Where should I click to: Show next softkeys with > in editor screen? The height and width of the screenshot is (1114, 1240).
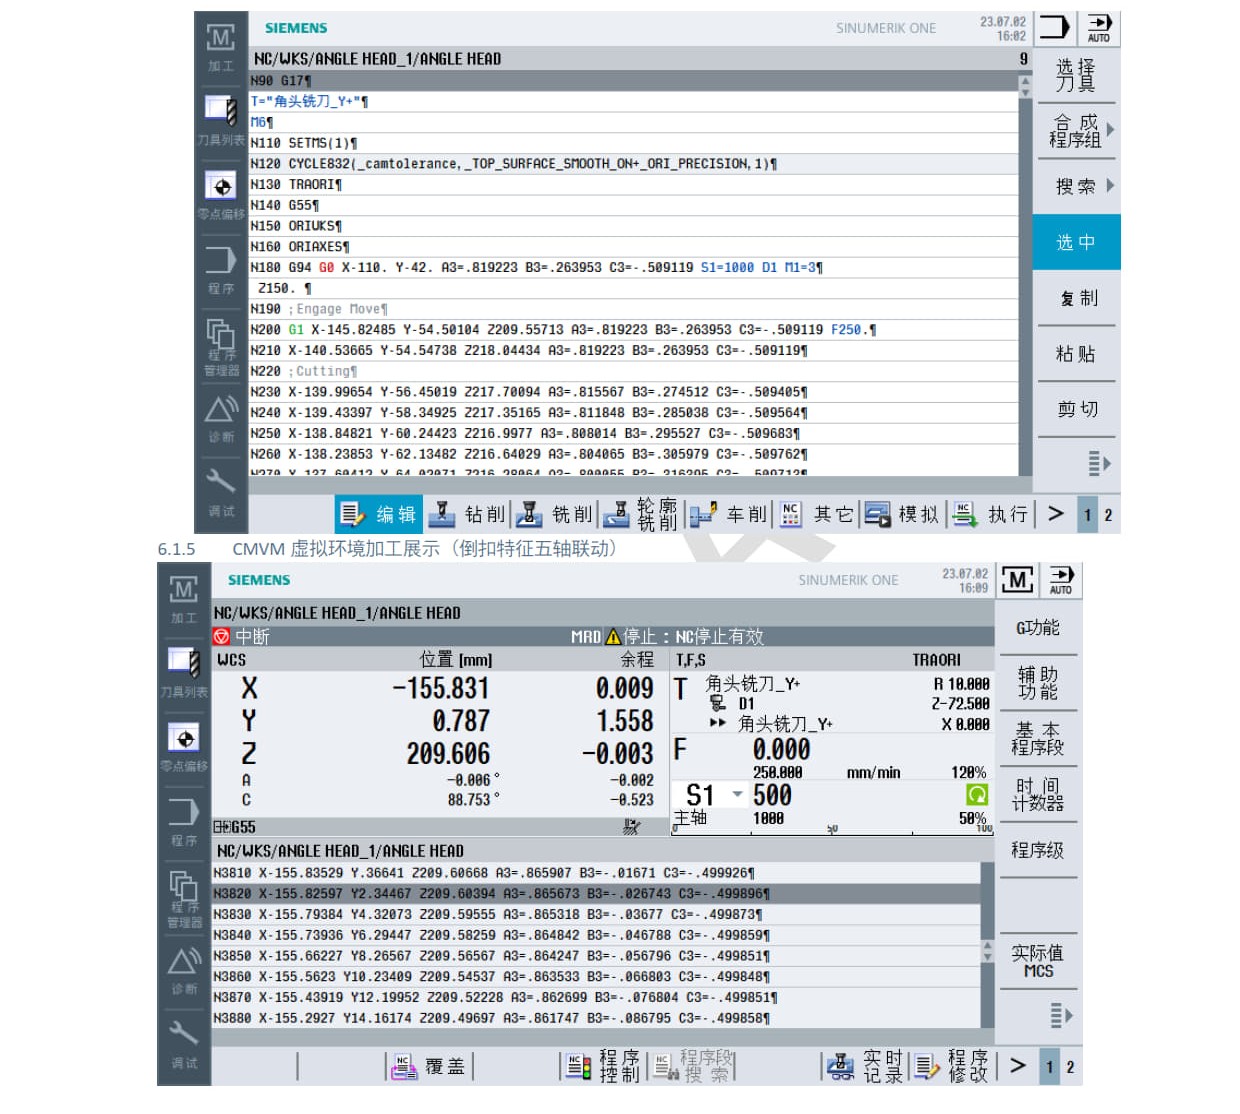tap(1055, 514)
